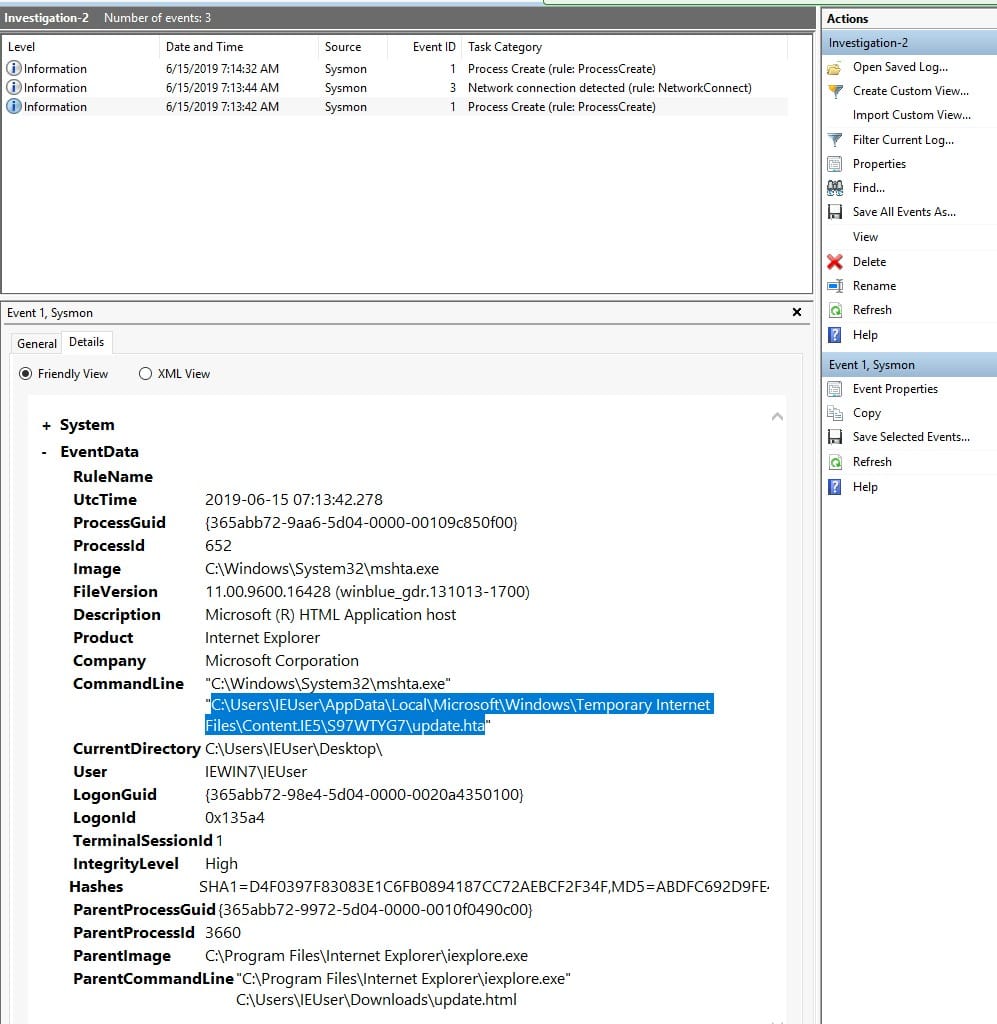
Task: Close the Event 1, Sysmon preview pane
Action: tap(797, 312)
